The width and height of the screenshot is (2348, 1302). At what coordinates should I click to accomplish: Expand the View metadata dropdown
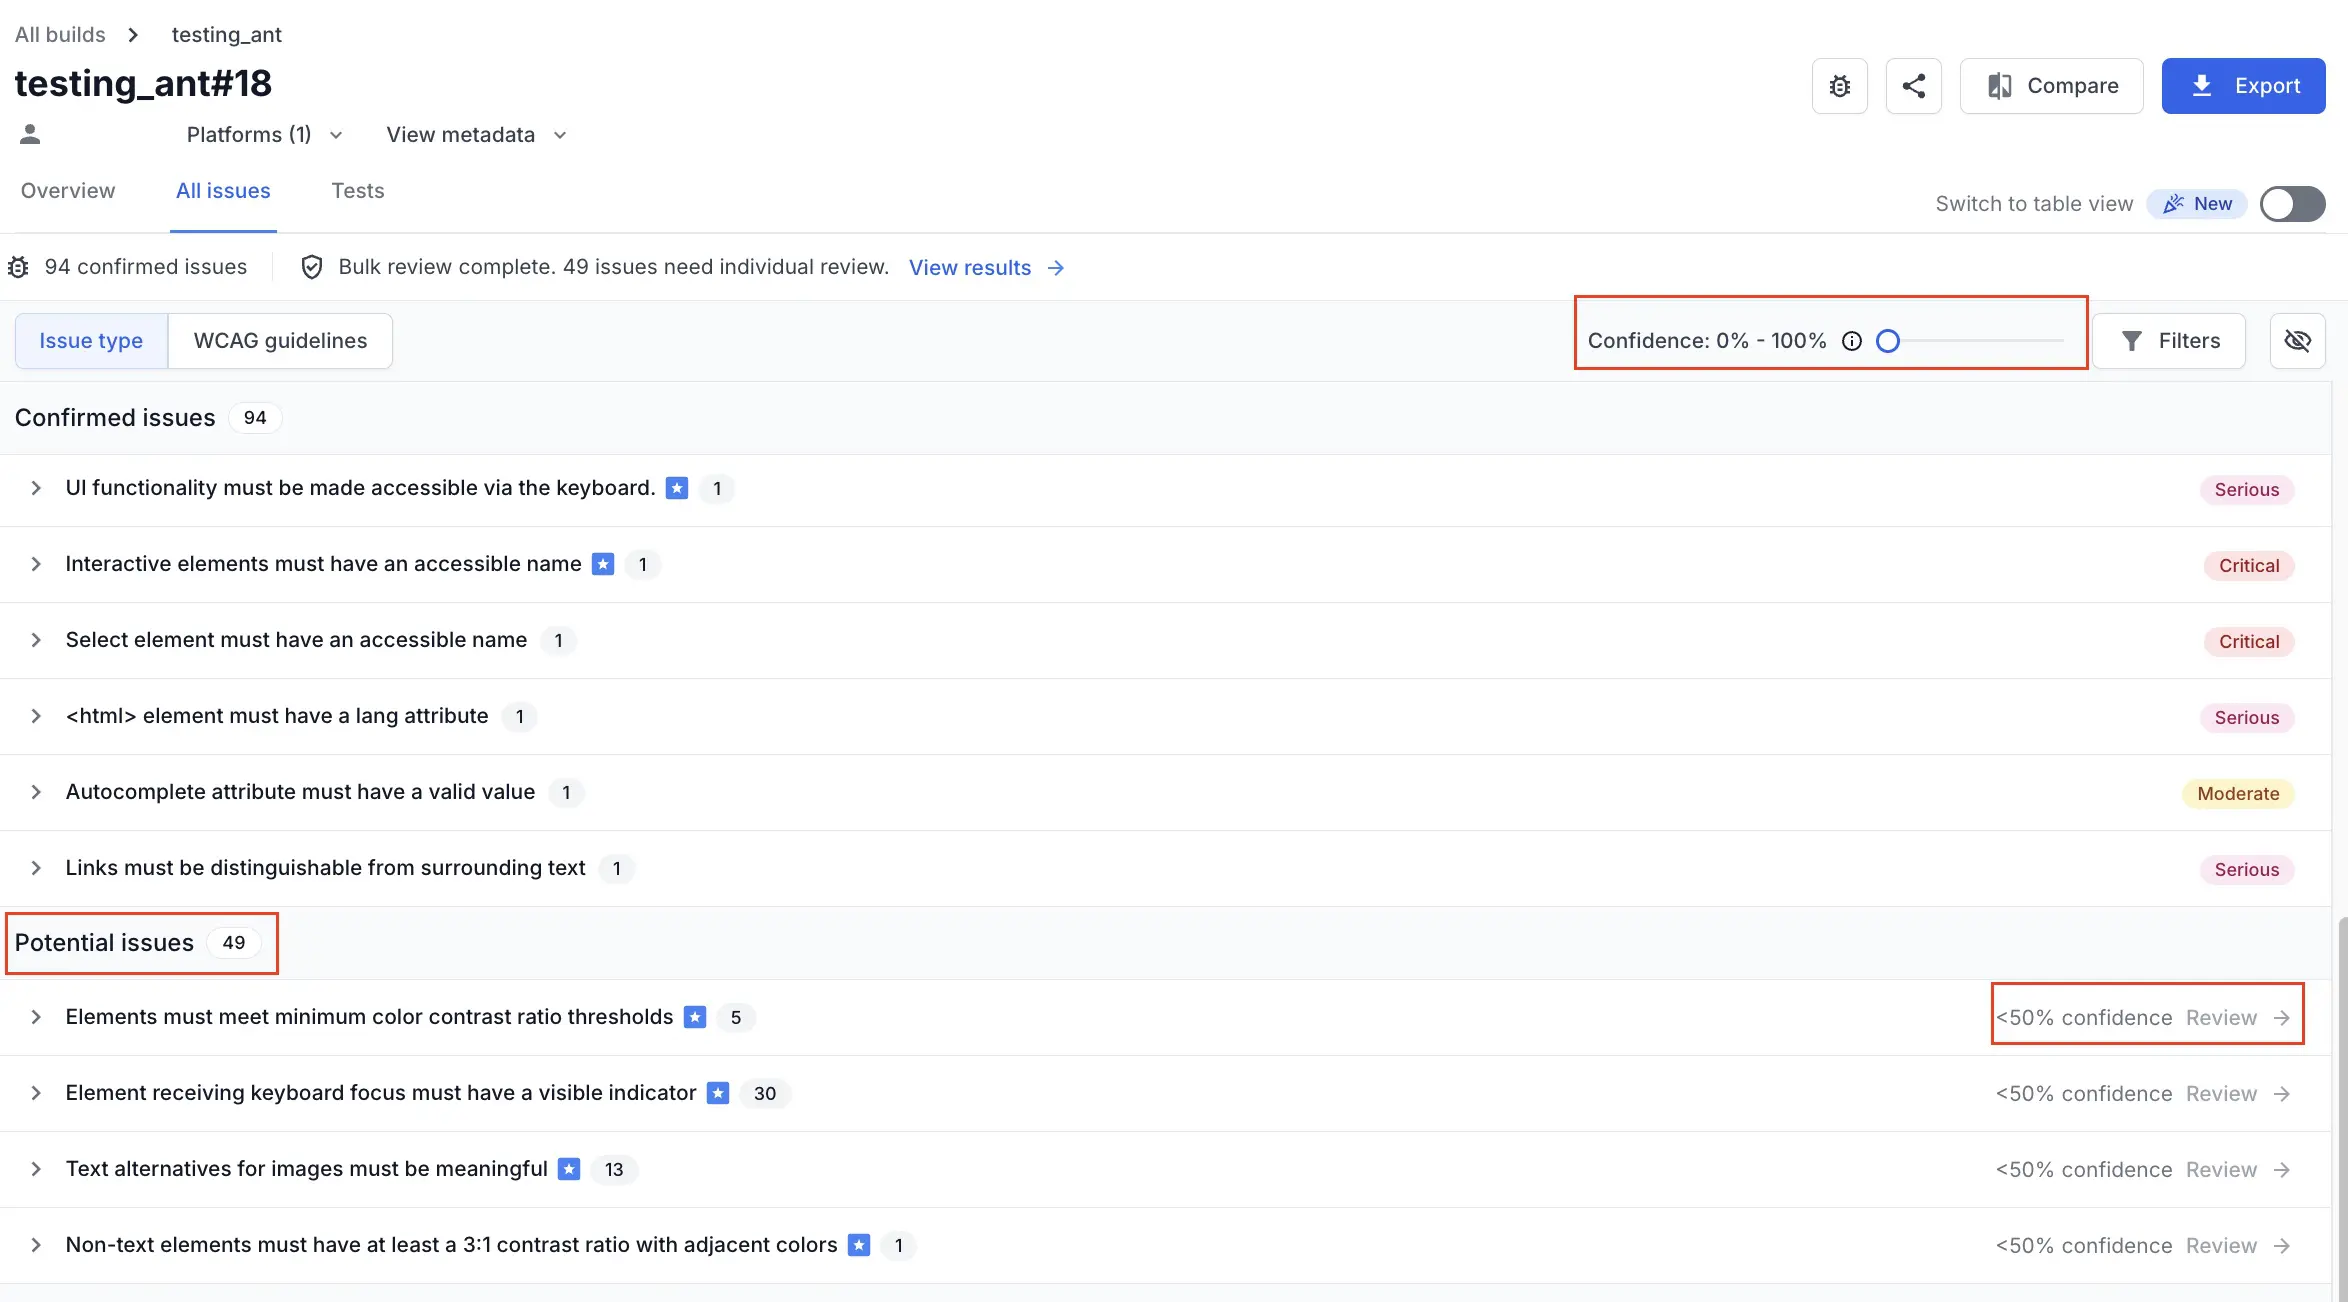pyautogui.click(x=476, y=135)
